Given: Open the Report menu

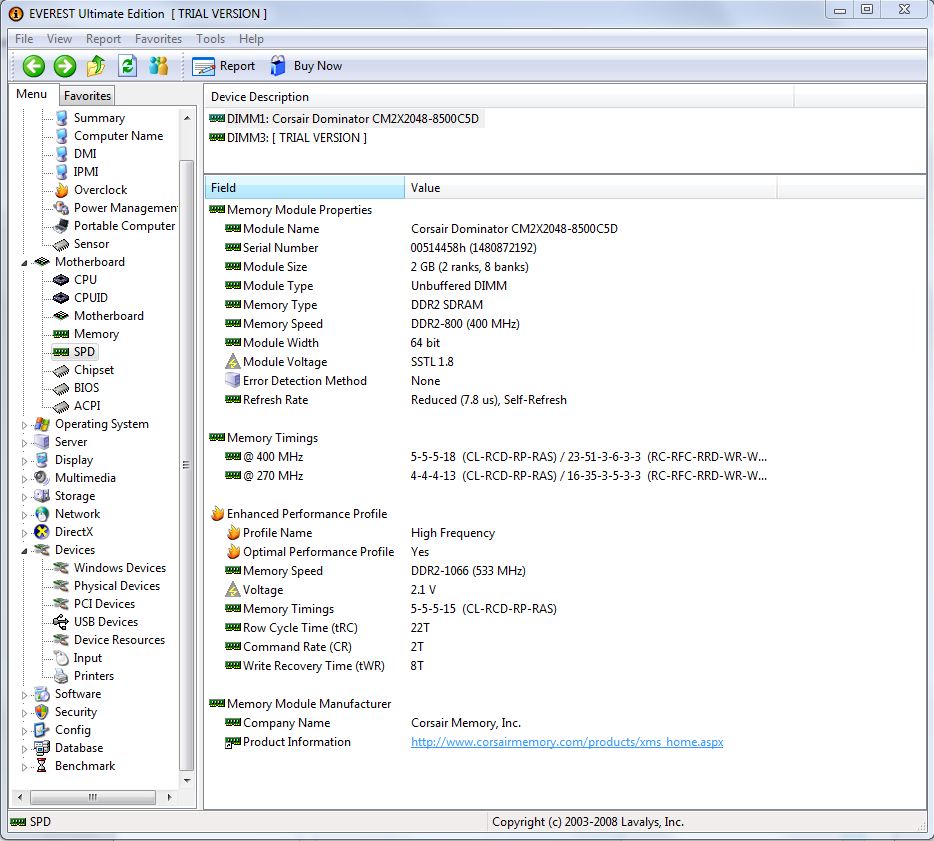Looking at the screenshot, I should [x=103, y=39].
